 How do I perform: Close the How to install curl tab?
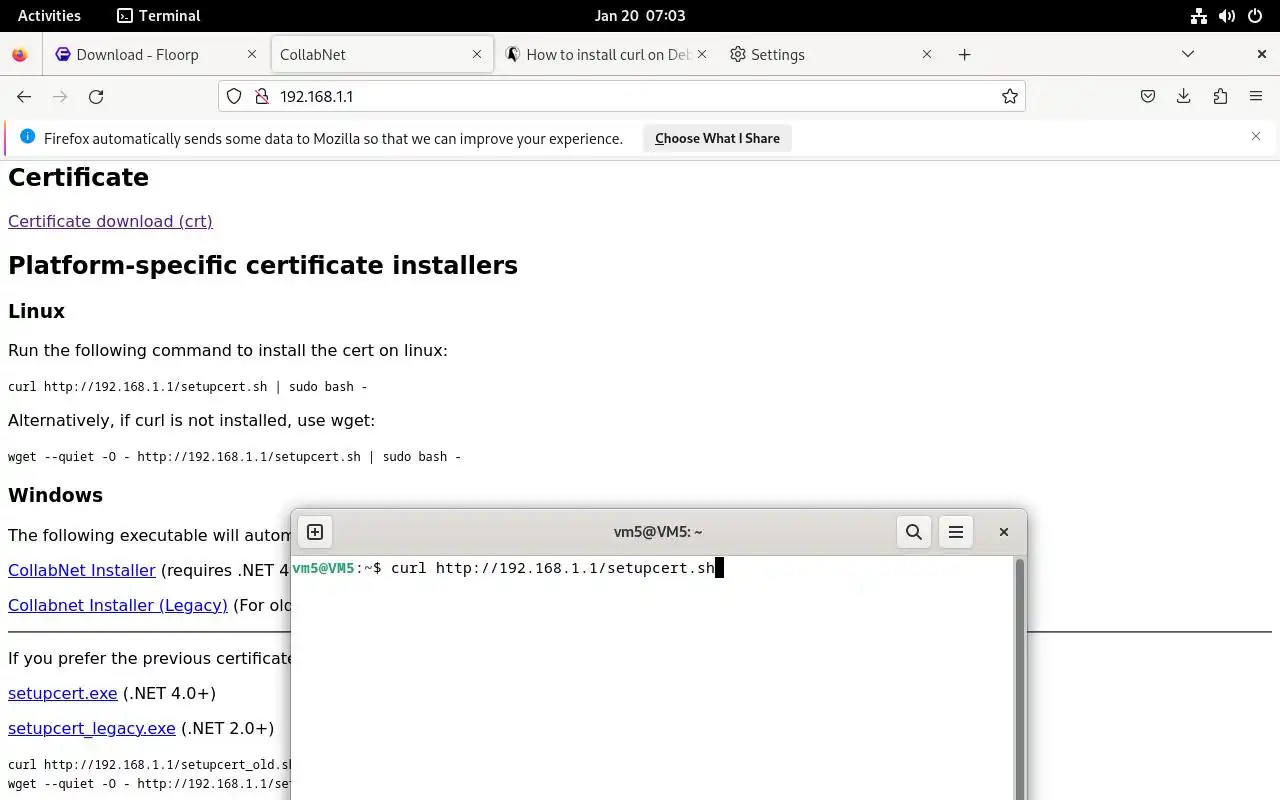coord(702,55)
